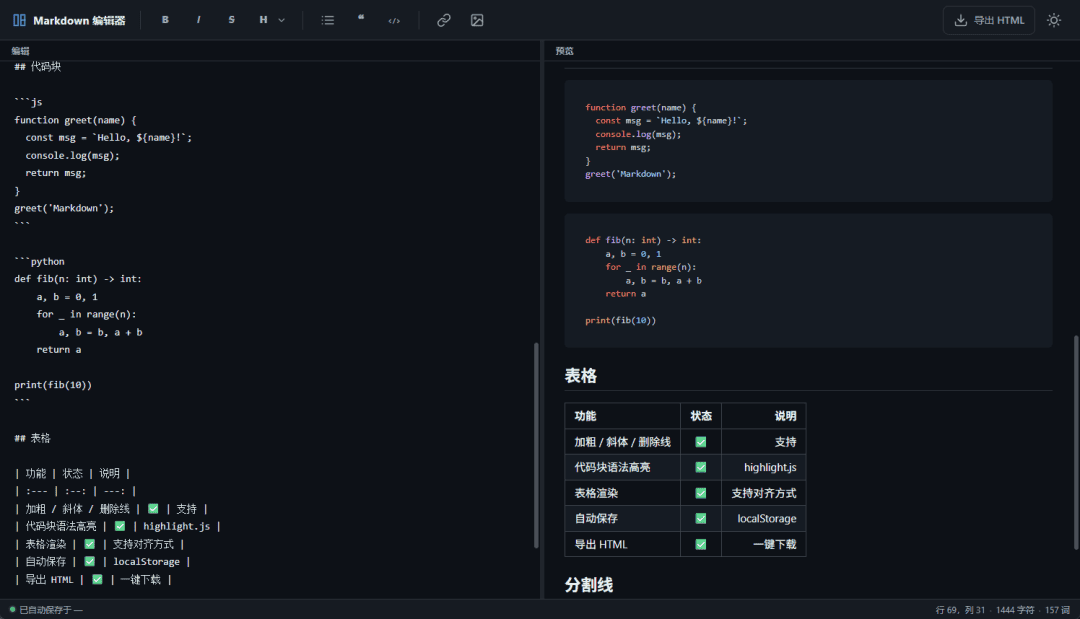The width and height of the screenshot is (1080, 619).
Task: Apply strikethrough formatting
Action: pyautogui.click(x=231, y=20)
